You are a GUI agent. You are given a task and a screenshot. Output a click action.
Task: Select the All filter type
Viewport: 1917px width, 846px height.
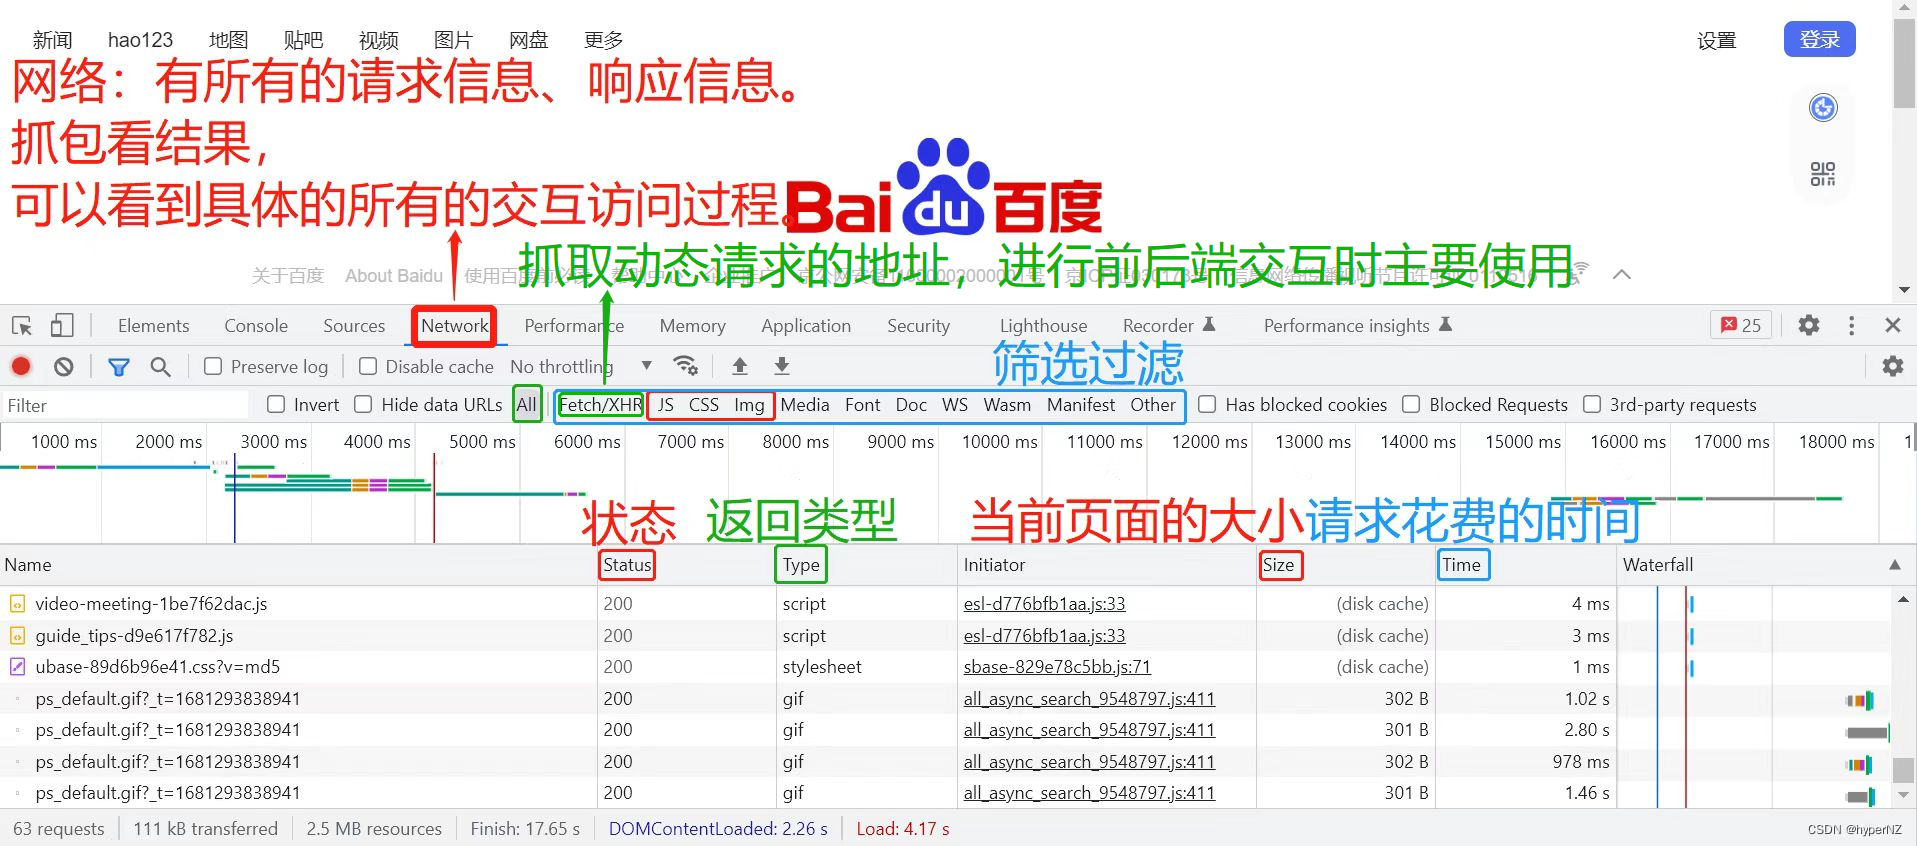click(x=527, y=404)
